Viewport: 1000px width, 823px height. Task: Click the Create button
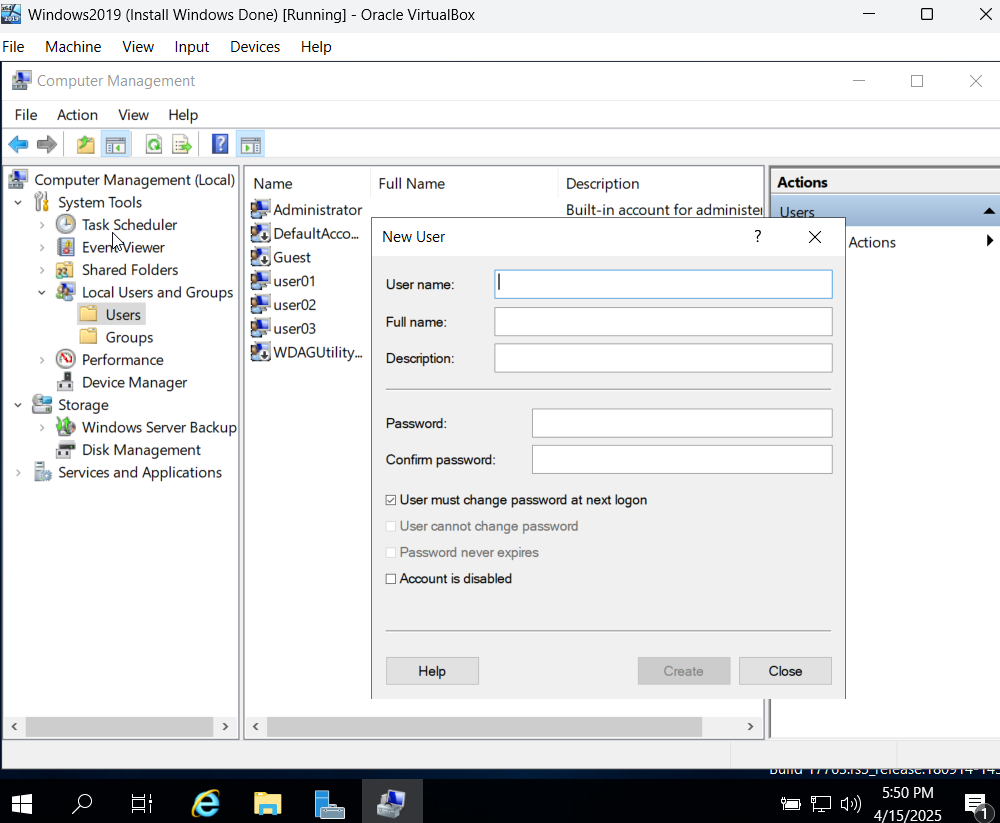pyautogui.click(x=684, y=671)
